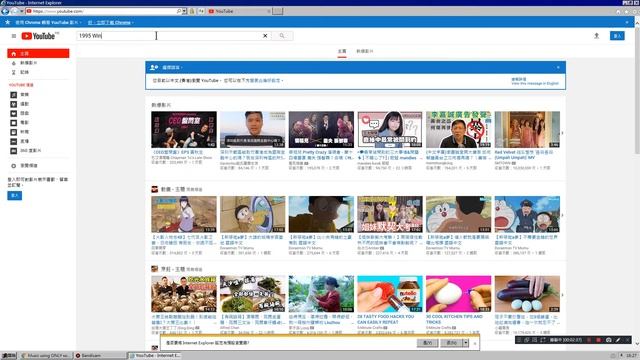Click the pause button on Bandicam recording bar
The image size is (640, 360).
point(589,340)
